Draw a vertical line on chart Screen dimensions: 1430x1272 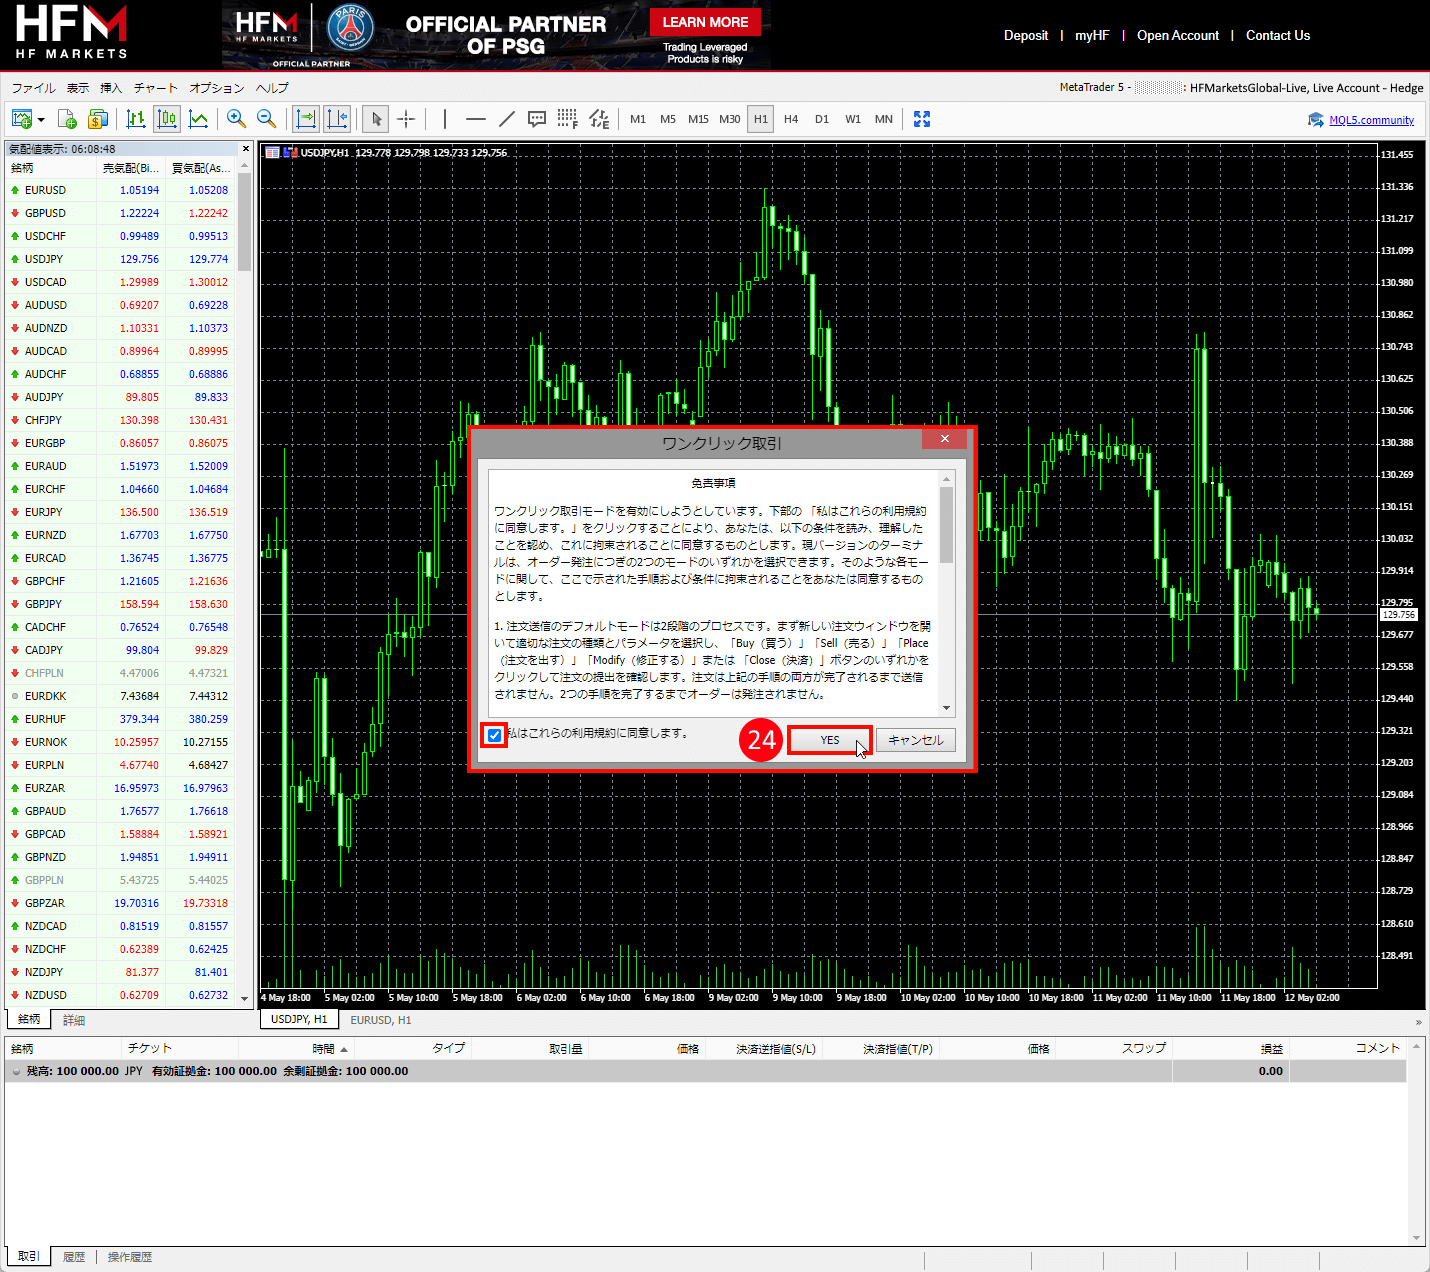pyautogui.click(x=445, y=119)
